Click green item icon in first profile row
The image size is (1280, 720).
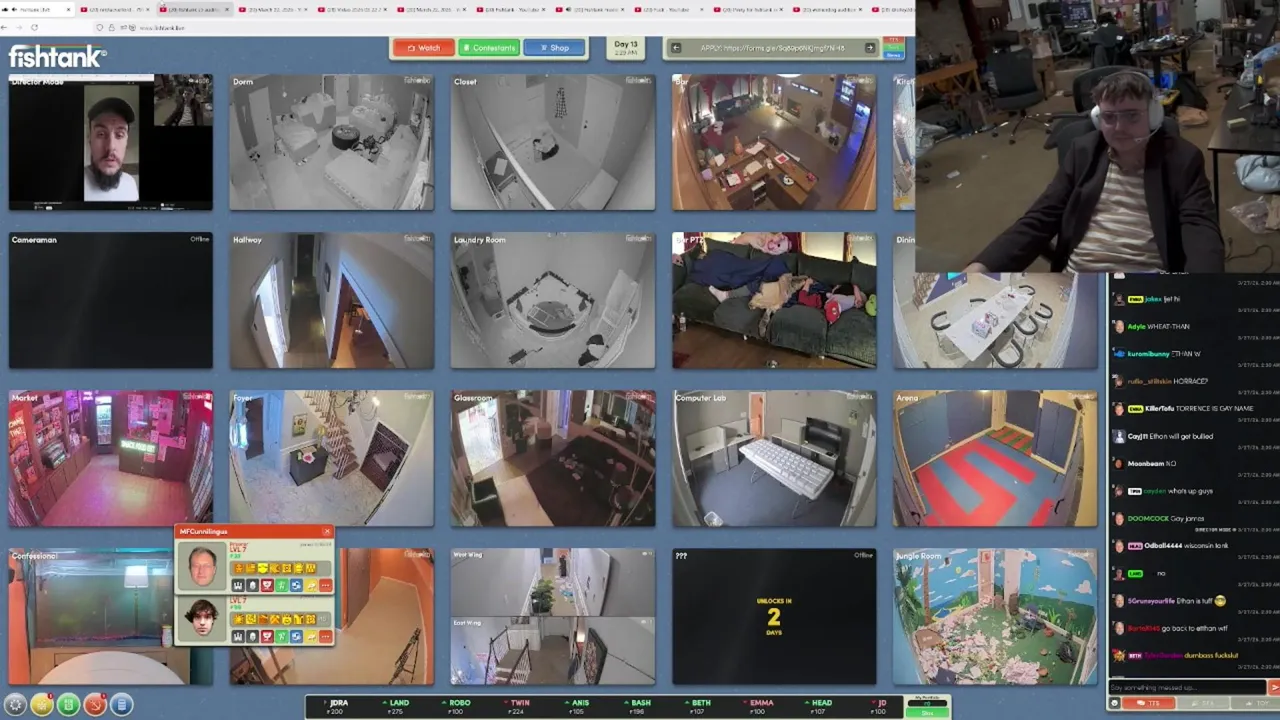(x=281, y=585)
